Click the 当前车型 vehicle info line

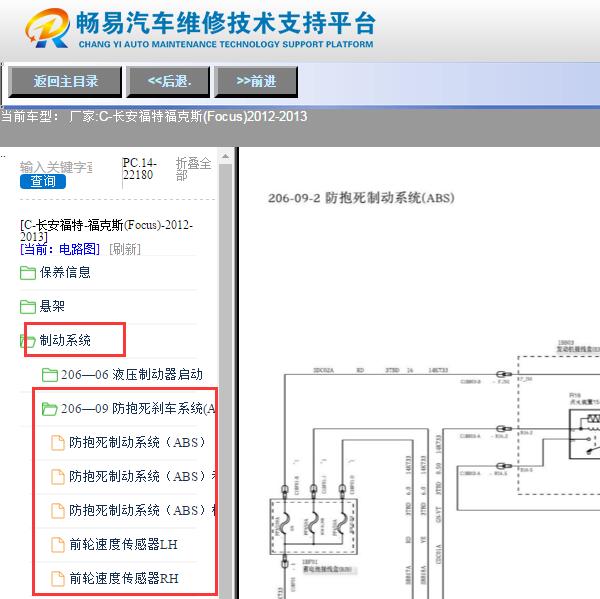tap(154, 116)
